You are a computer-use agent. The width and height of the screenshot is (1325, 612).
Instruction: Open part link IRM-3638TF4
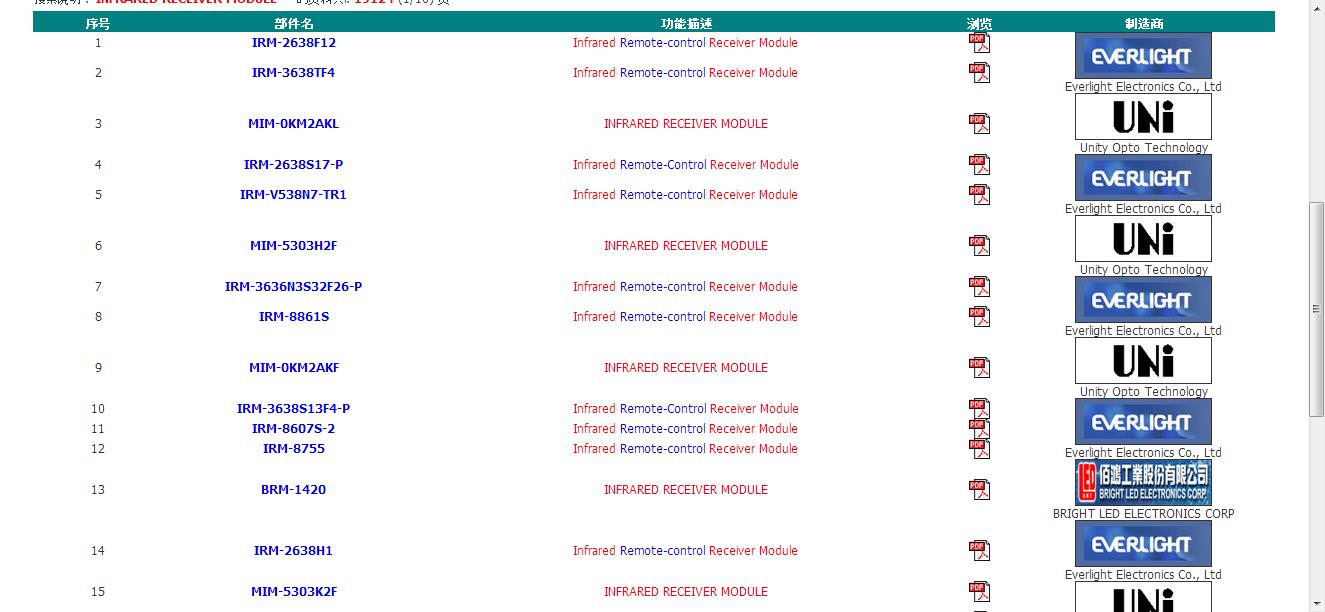point(294,73)
